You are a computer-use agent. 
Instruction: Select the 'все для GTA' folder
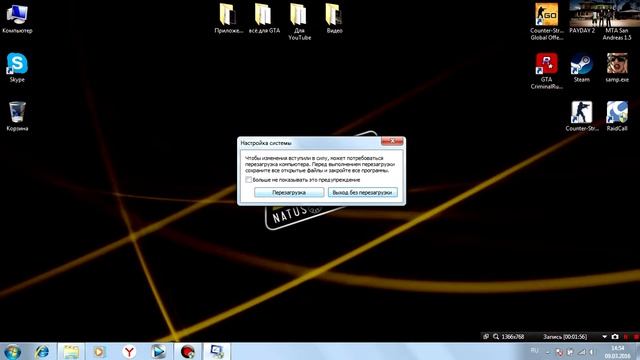pyautogui.click(x=264, y=18)
